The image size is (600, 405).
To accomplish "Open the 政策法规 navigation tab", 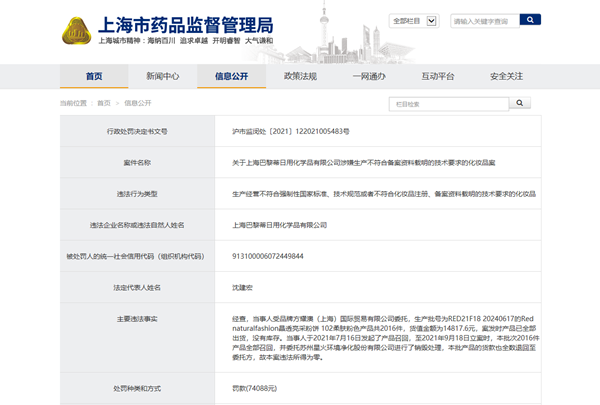I will 300,76.
